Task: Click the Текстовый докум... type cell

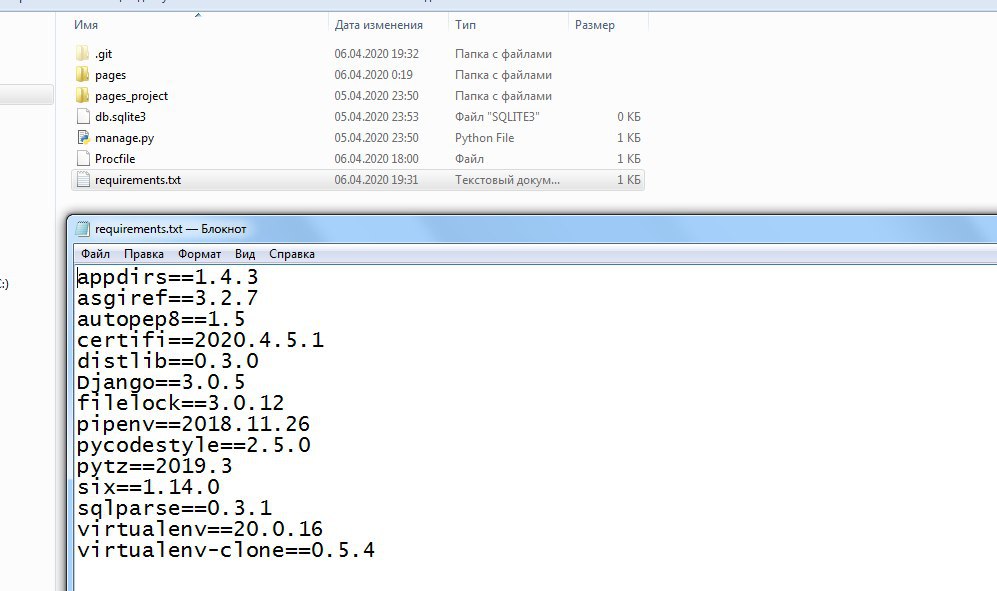Action: [507, 180]
